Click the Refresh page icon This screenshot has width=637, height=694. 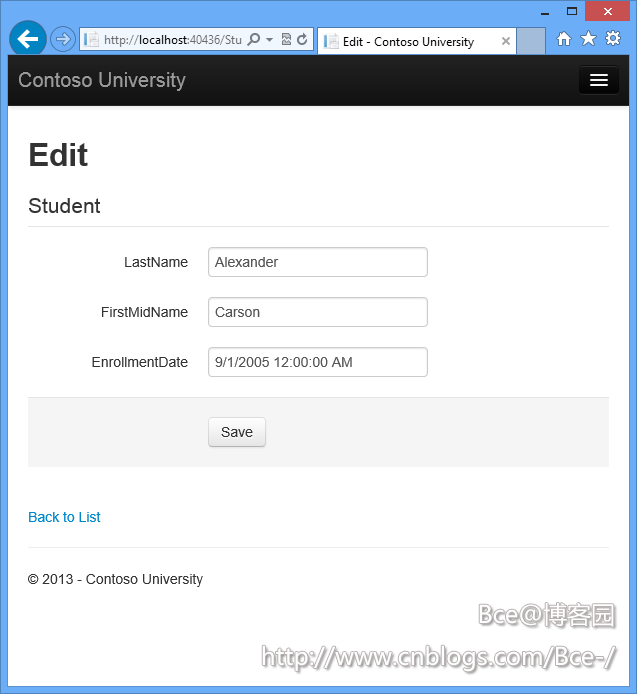tap(302, 39)
